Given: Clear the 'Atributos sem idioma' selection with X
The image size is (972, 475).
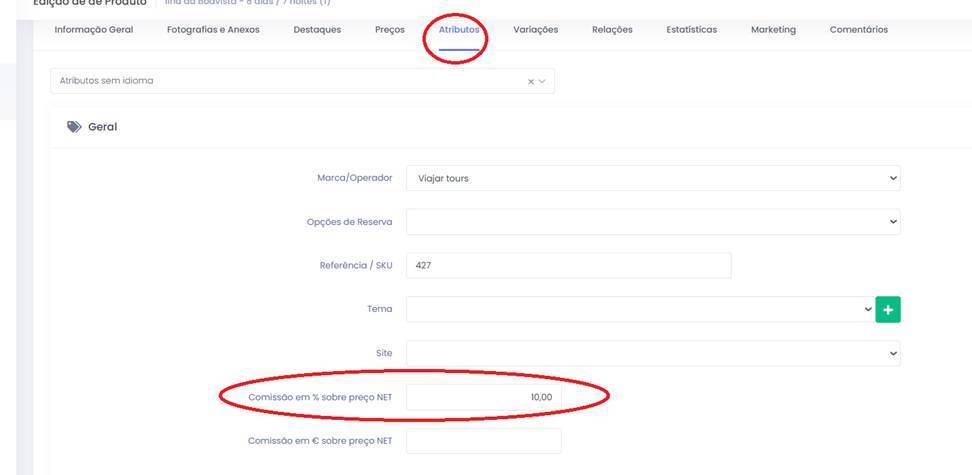Looking at the screenshot, I should point(531,81).
